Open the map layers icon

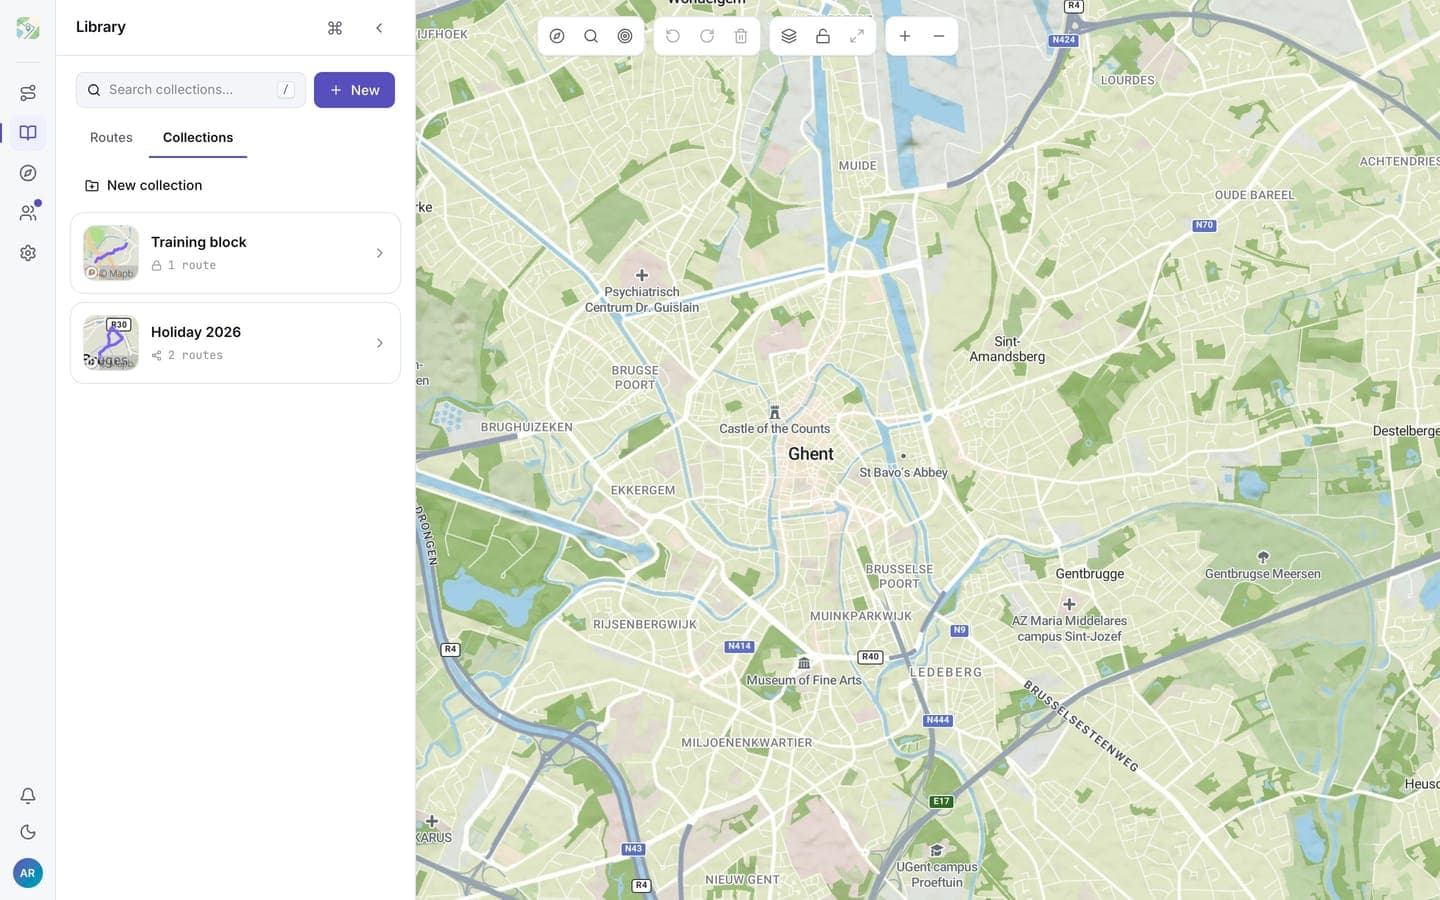pyautogui.click(x=789, y=36)
